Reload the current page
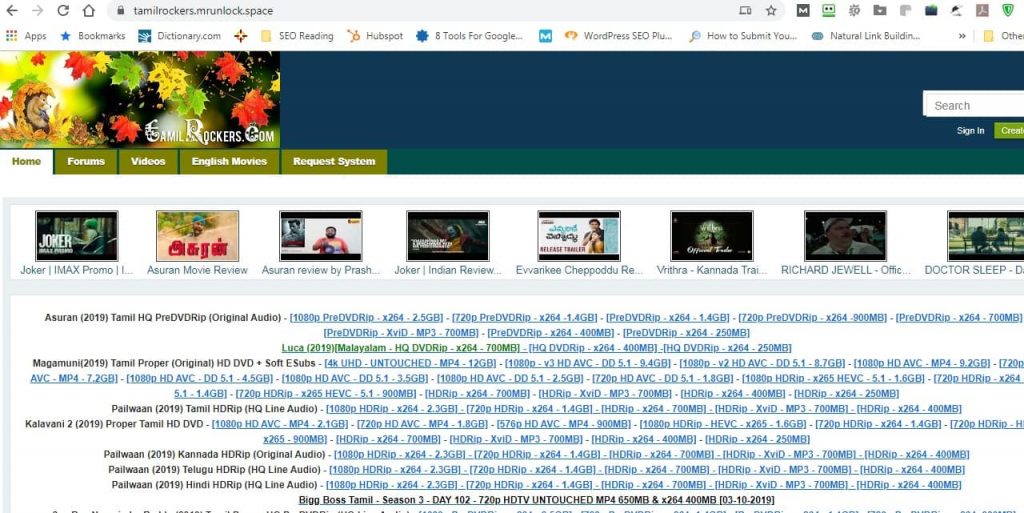 pos(63,10)
